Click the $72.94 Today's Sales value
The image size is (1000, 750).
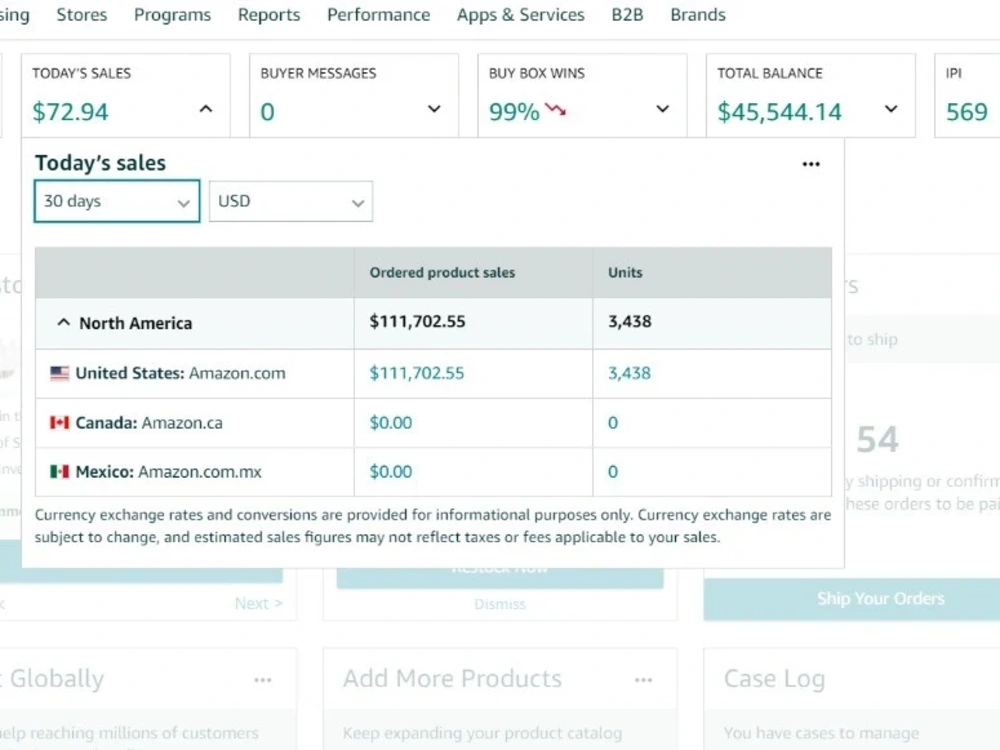[70, 112]
